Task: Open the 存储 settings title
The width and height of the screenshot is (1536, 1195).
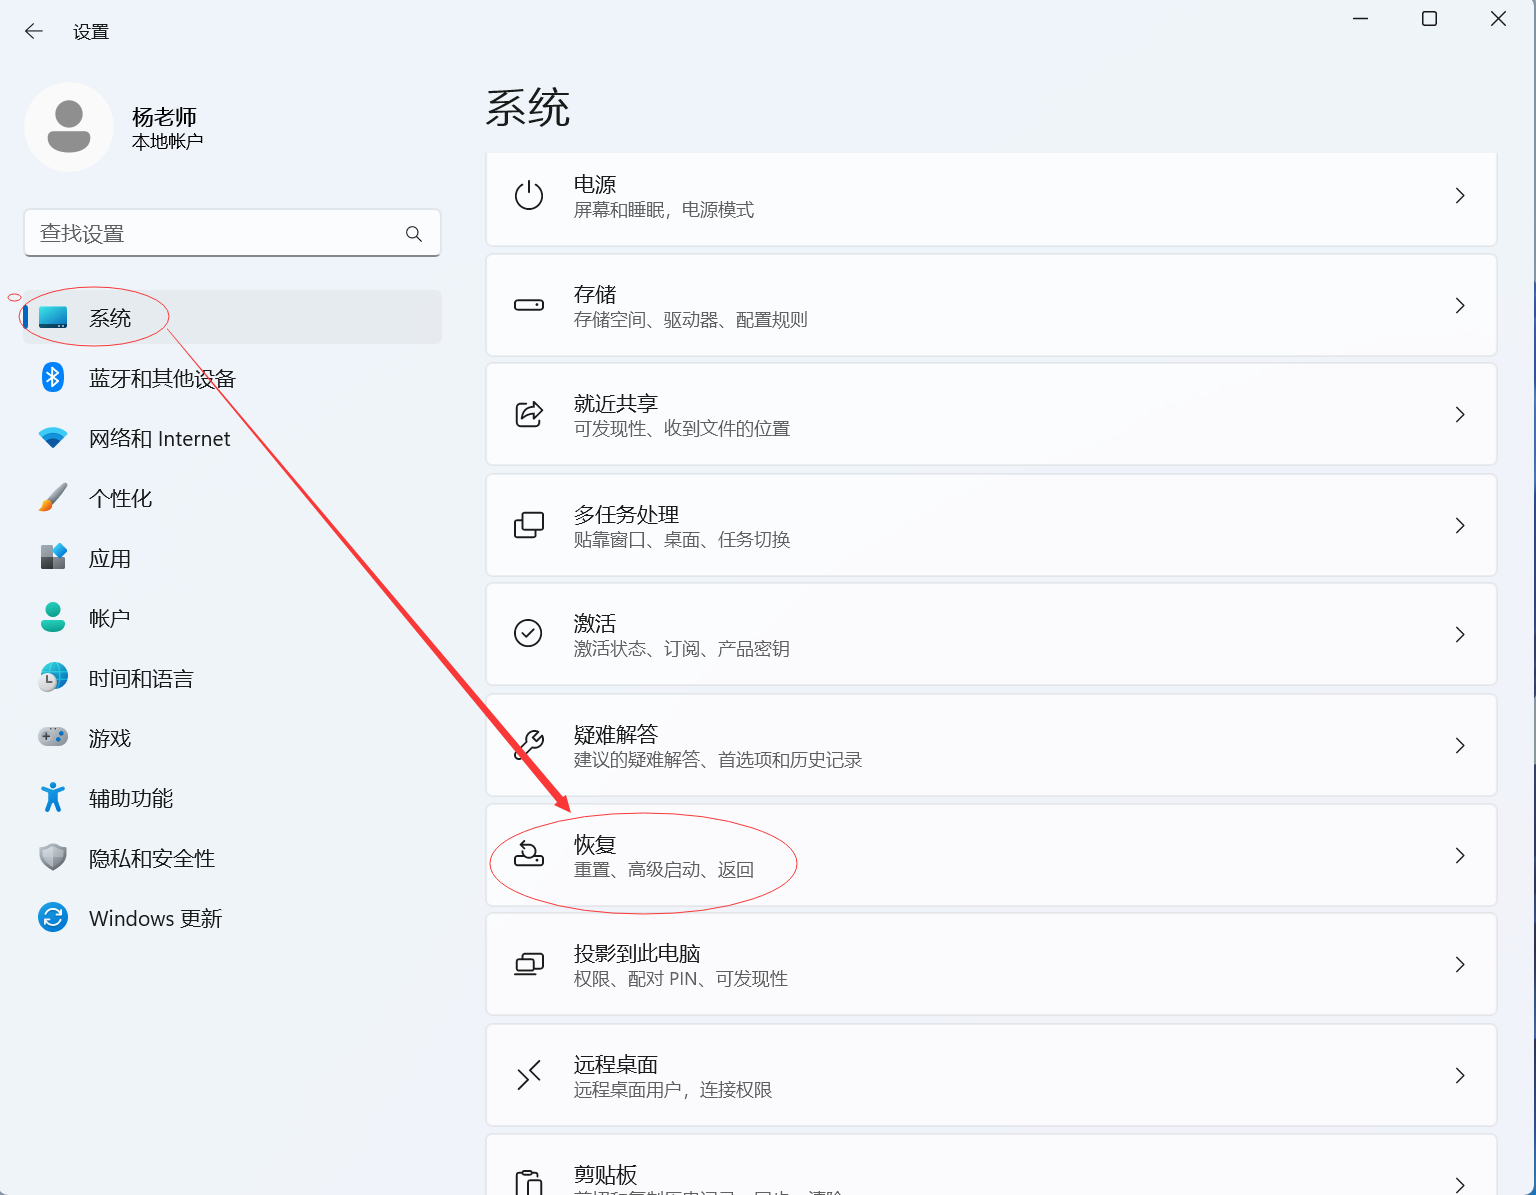Action: [x=595, y=294]
